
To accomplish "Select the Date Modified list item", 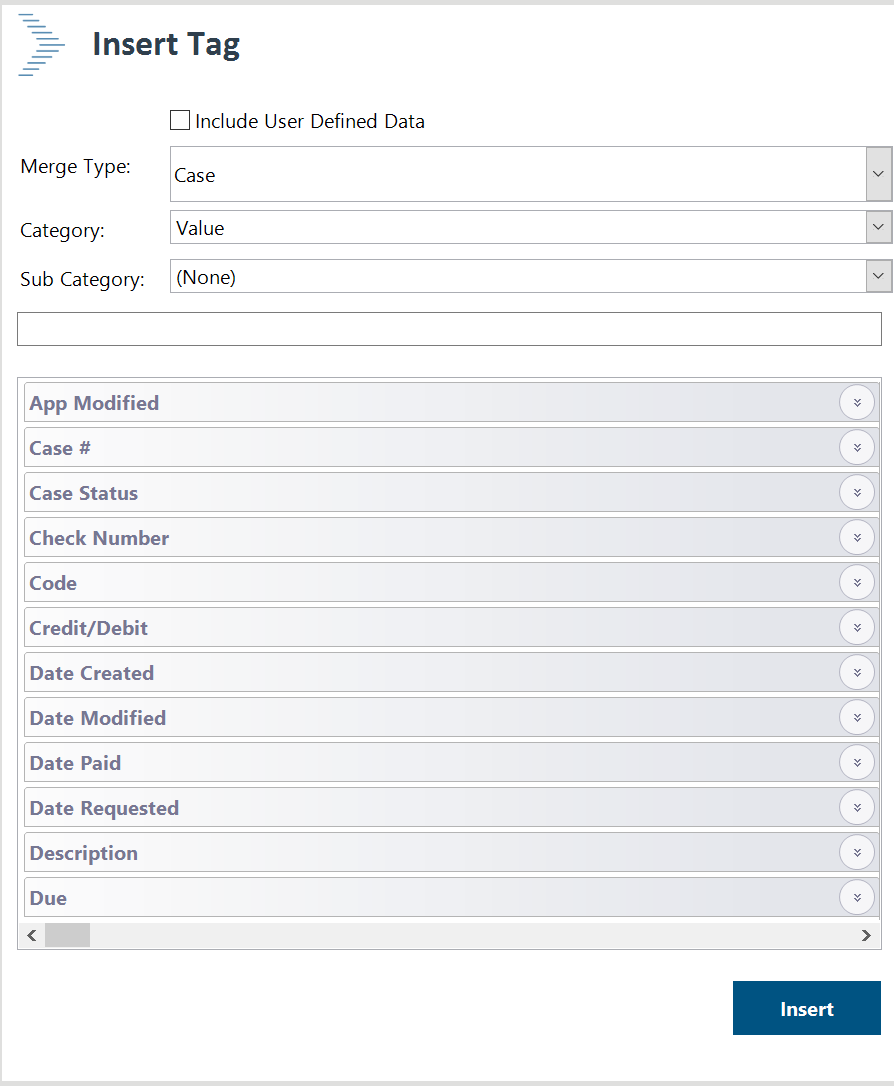I will [98, 718].
